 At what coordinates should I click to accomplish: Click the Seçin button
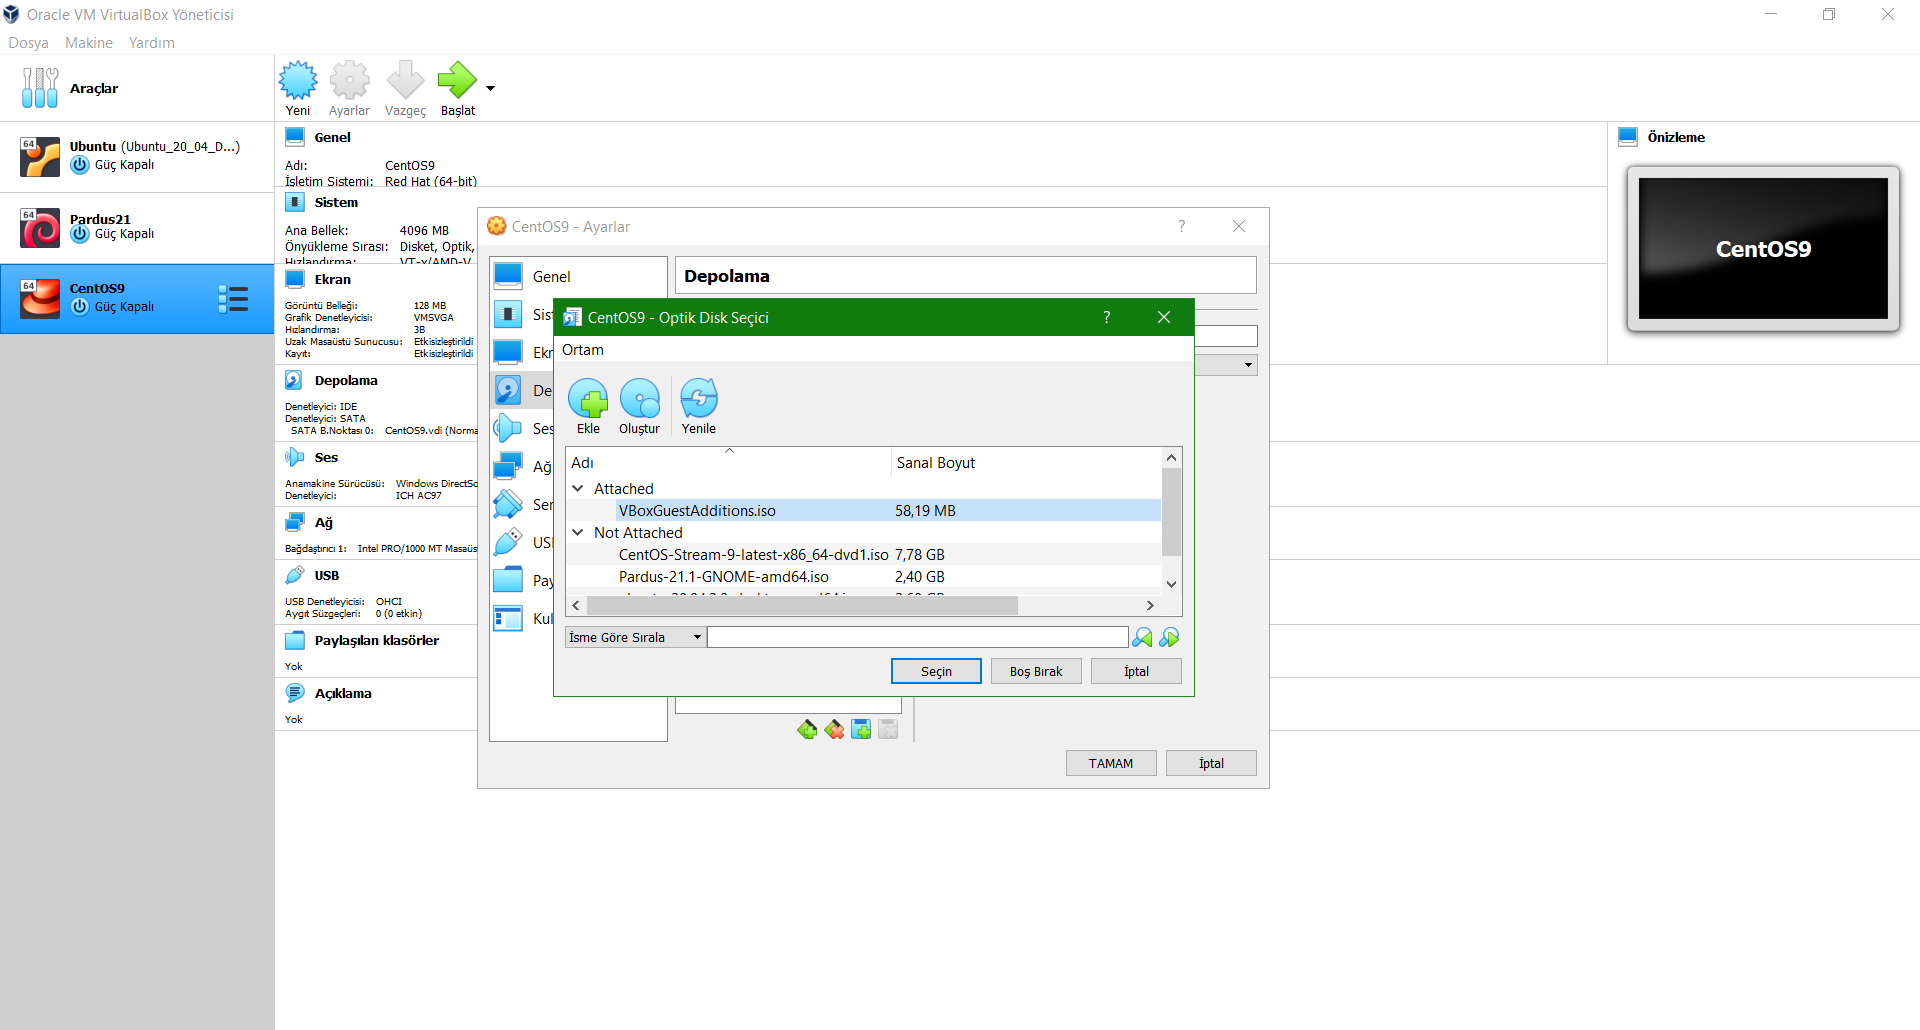(x=936, y=671)
